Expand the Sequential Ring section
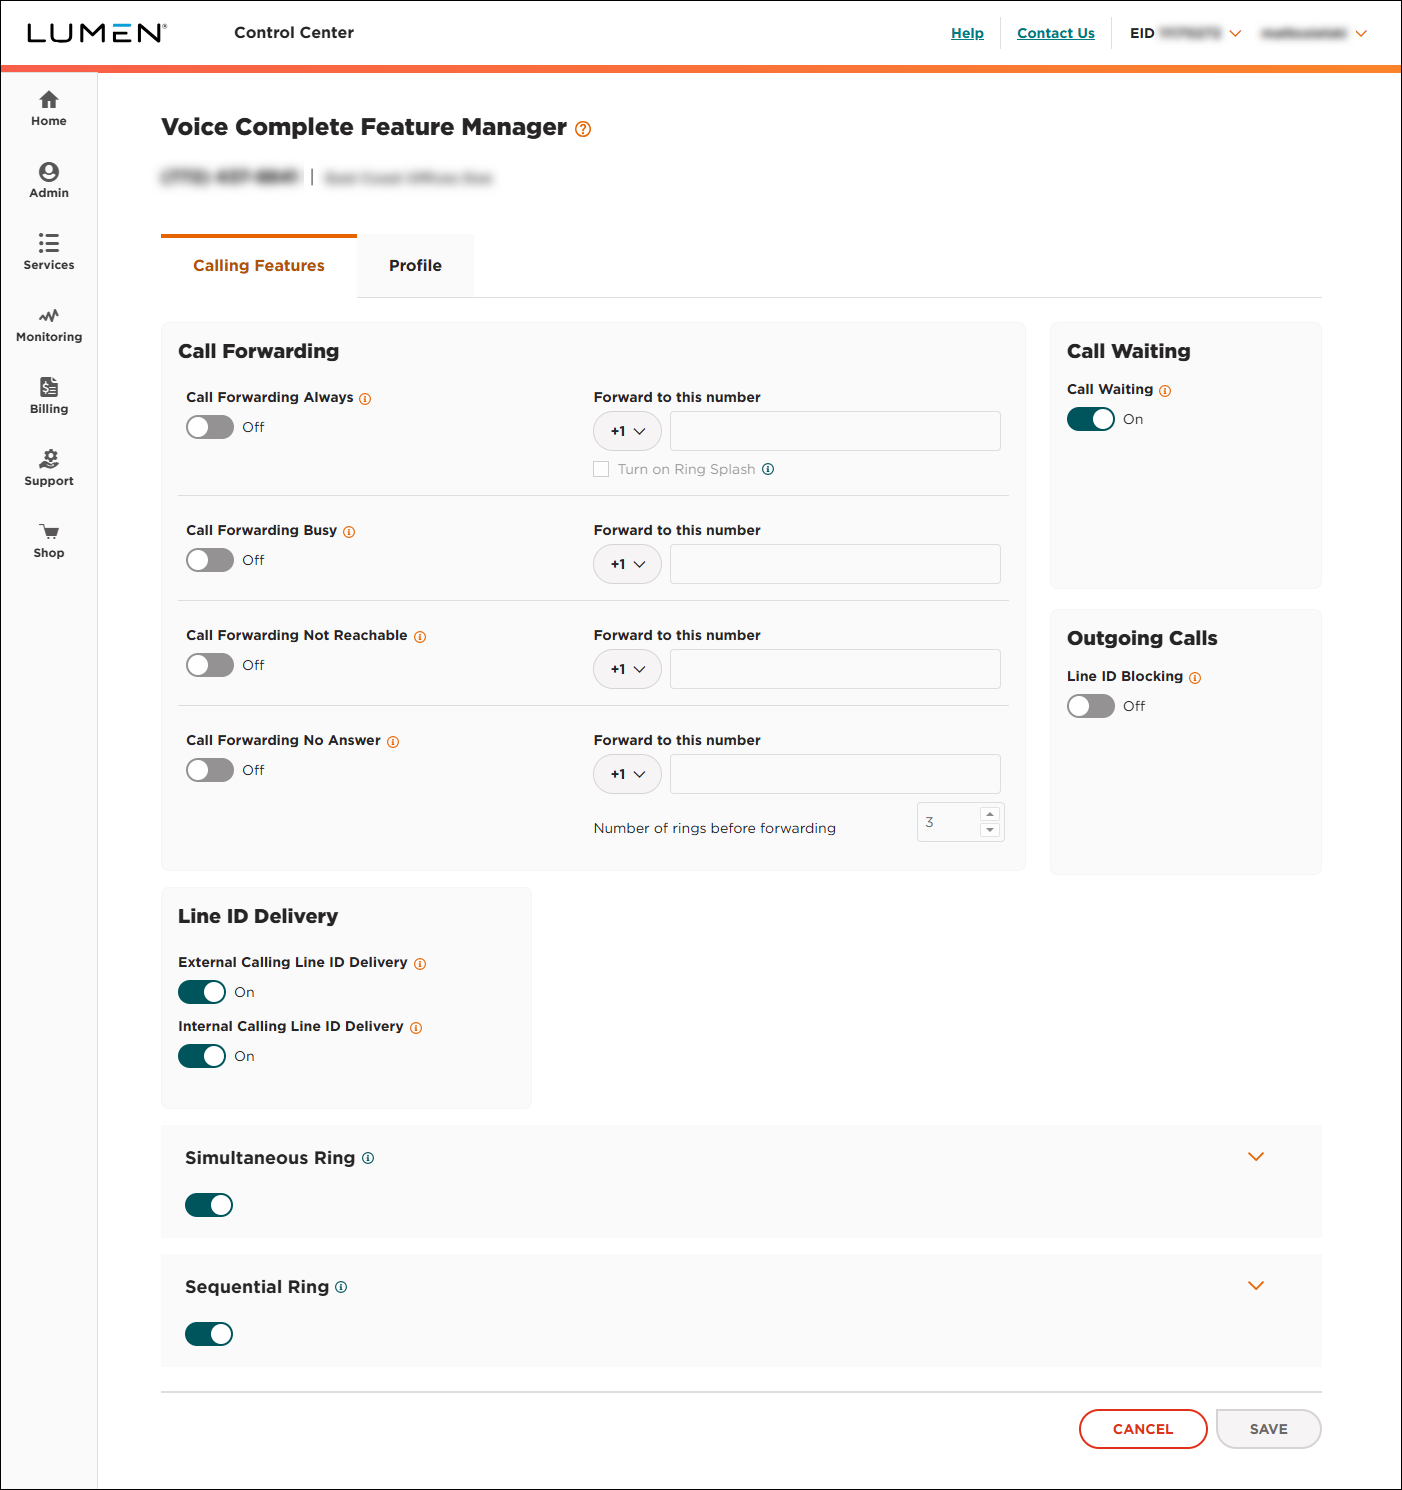The height and width of the screenshot is (1490, 1402). click(x=1256, y=1286)
